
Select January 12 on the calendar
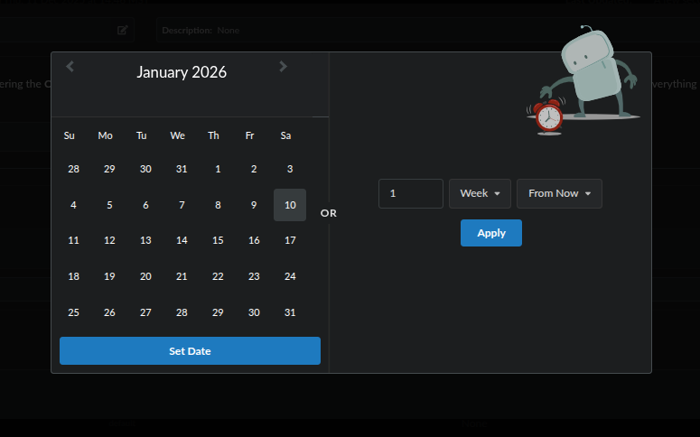coord(109,240)
